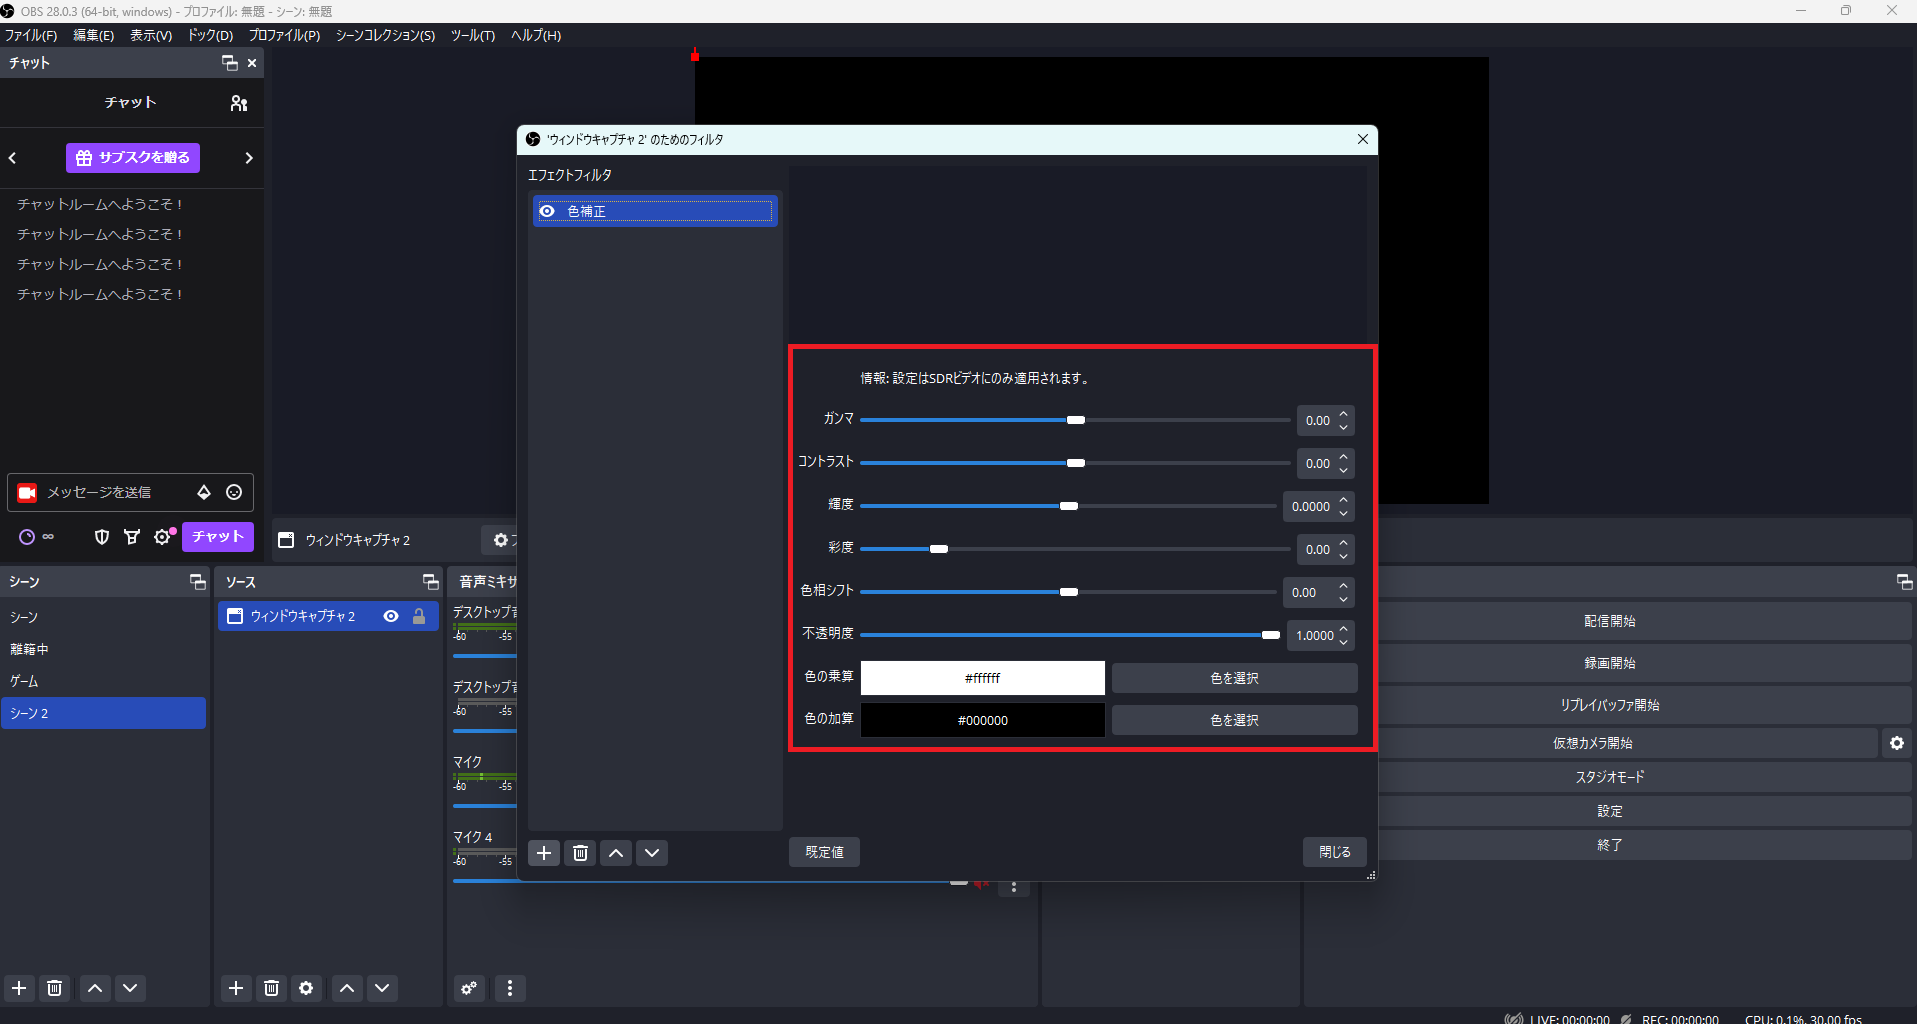The height and width of the screenshot is (1024, 1917).
Task: Open the プロファイル(P) menu
Action: tap(284, 35)
